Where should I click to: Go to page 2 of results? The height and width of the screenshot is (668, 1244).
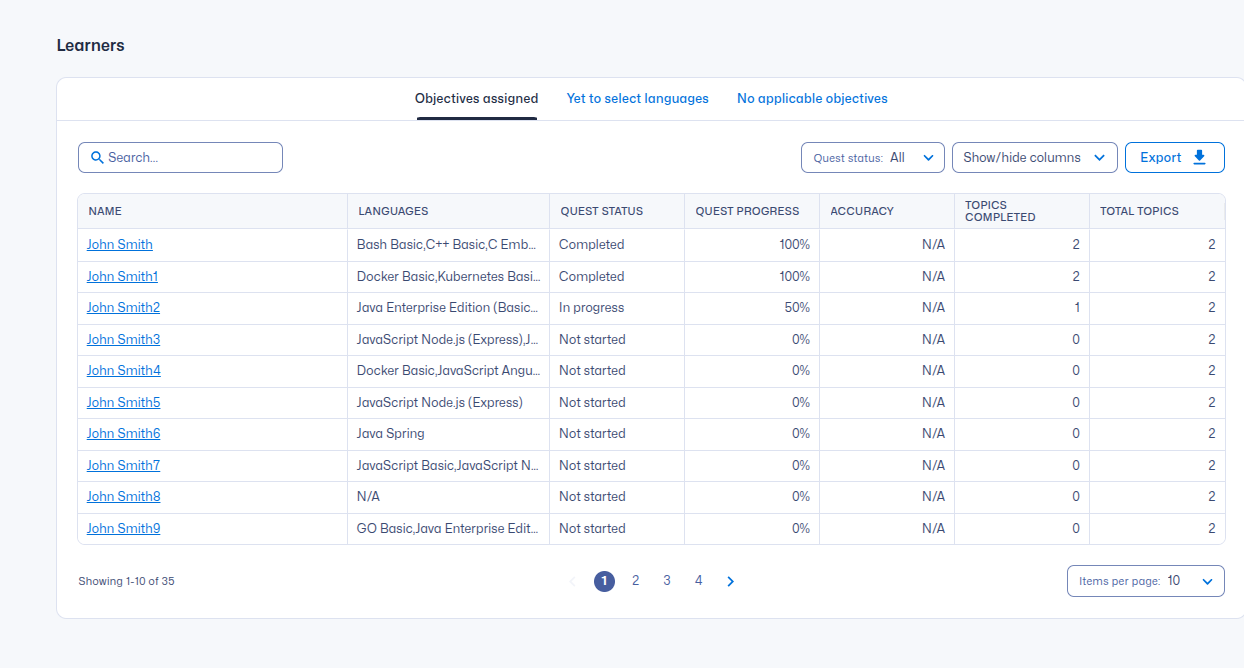click(x=635, y=581)
